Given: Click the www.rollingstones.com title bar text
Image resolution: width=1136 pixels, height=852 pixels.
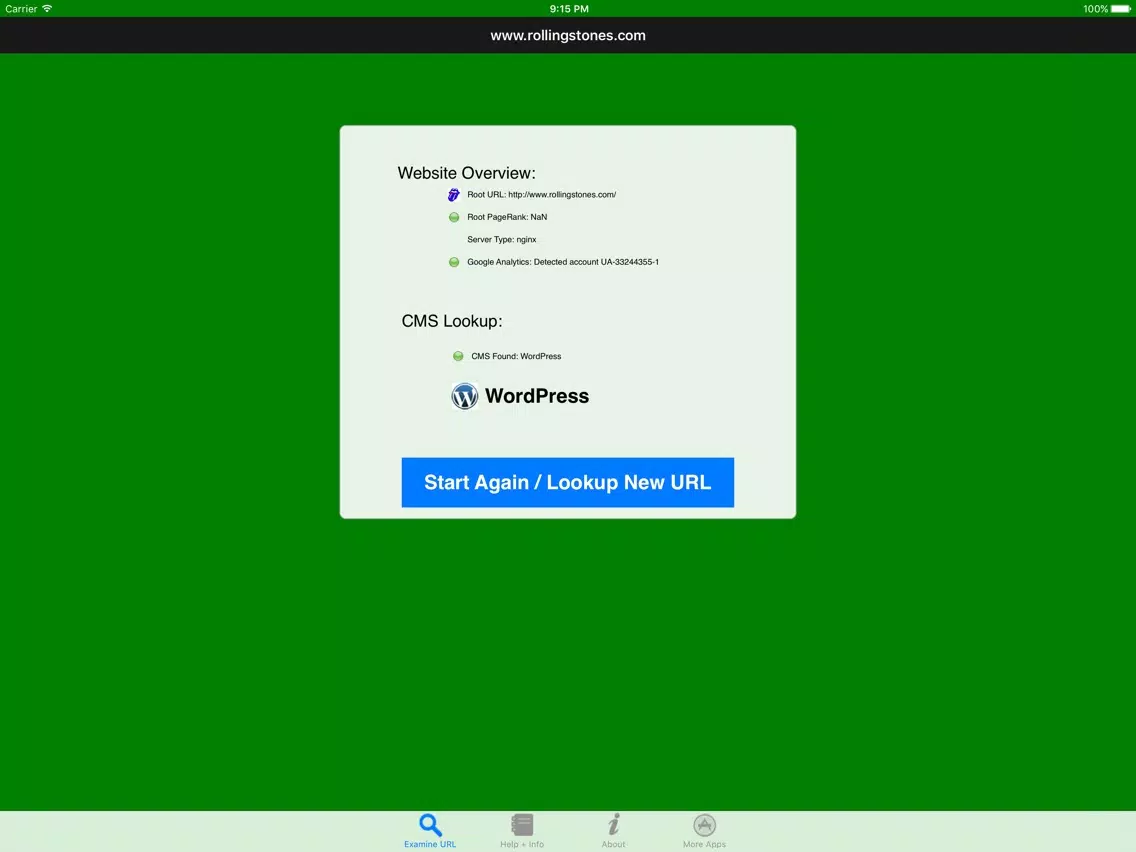Looking at the screenshot, I should 568,36.
